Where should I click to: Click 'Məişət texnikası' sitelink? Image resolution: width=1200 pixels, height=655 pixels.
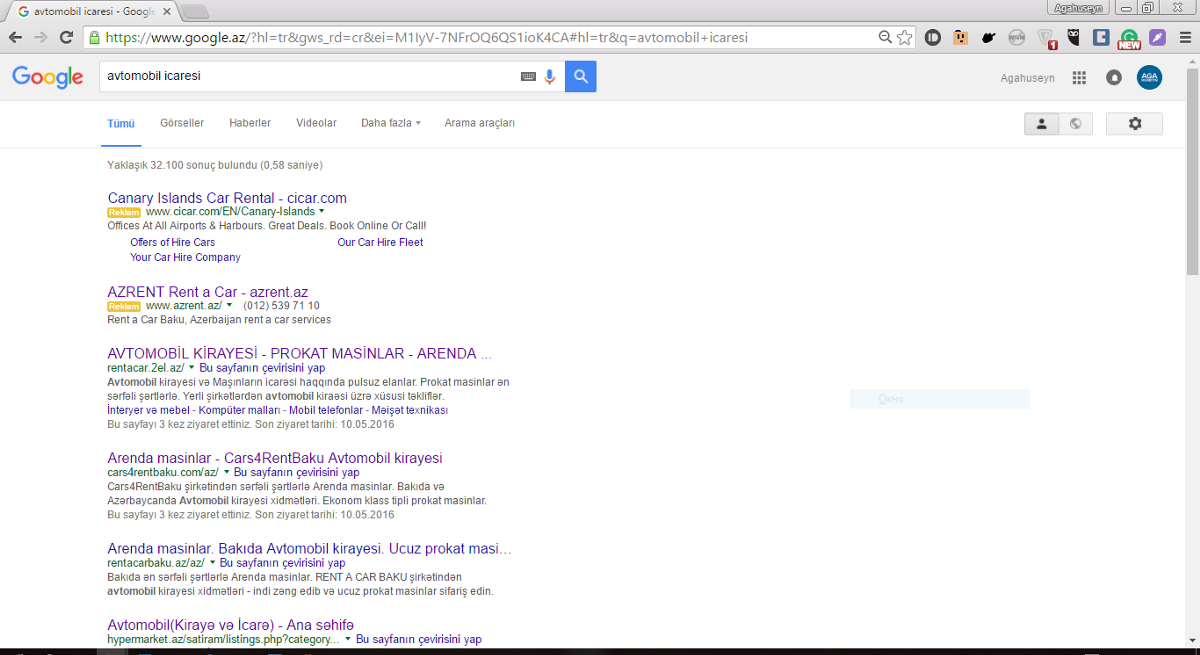tap(409, 410)
